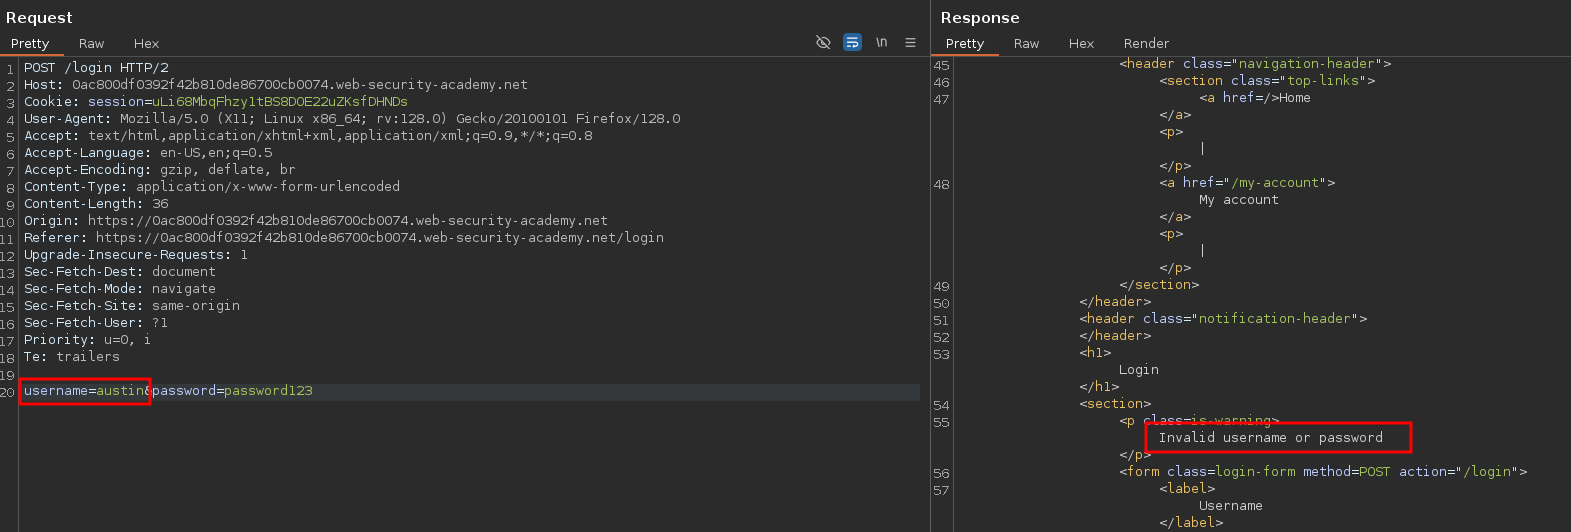1571x532 pixels.
Task: Click the password123 value in request body
Action: tap(268, 391)
